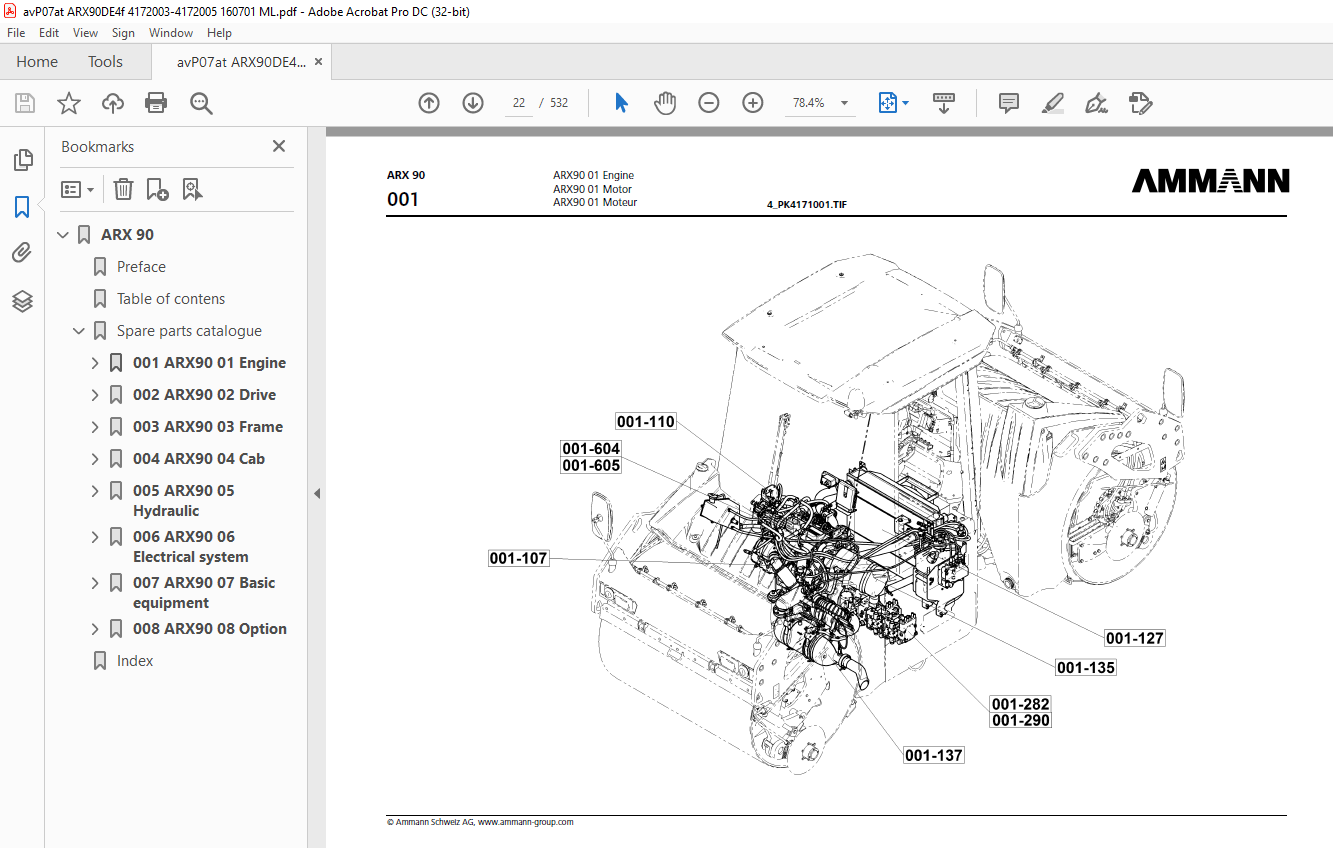Expand 007 ARX90 07 Basic equipment
The height and width of the screenshot is (848, 1333).
[x=95, y=583]
